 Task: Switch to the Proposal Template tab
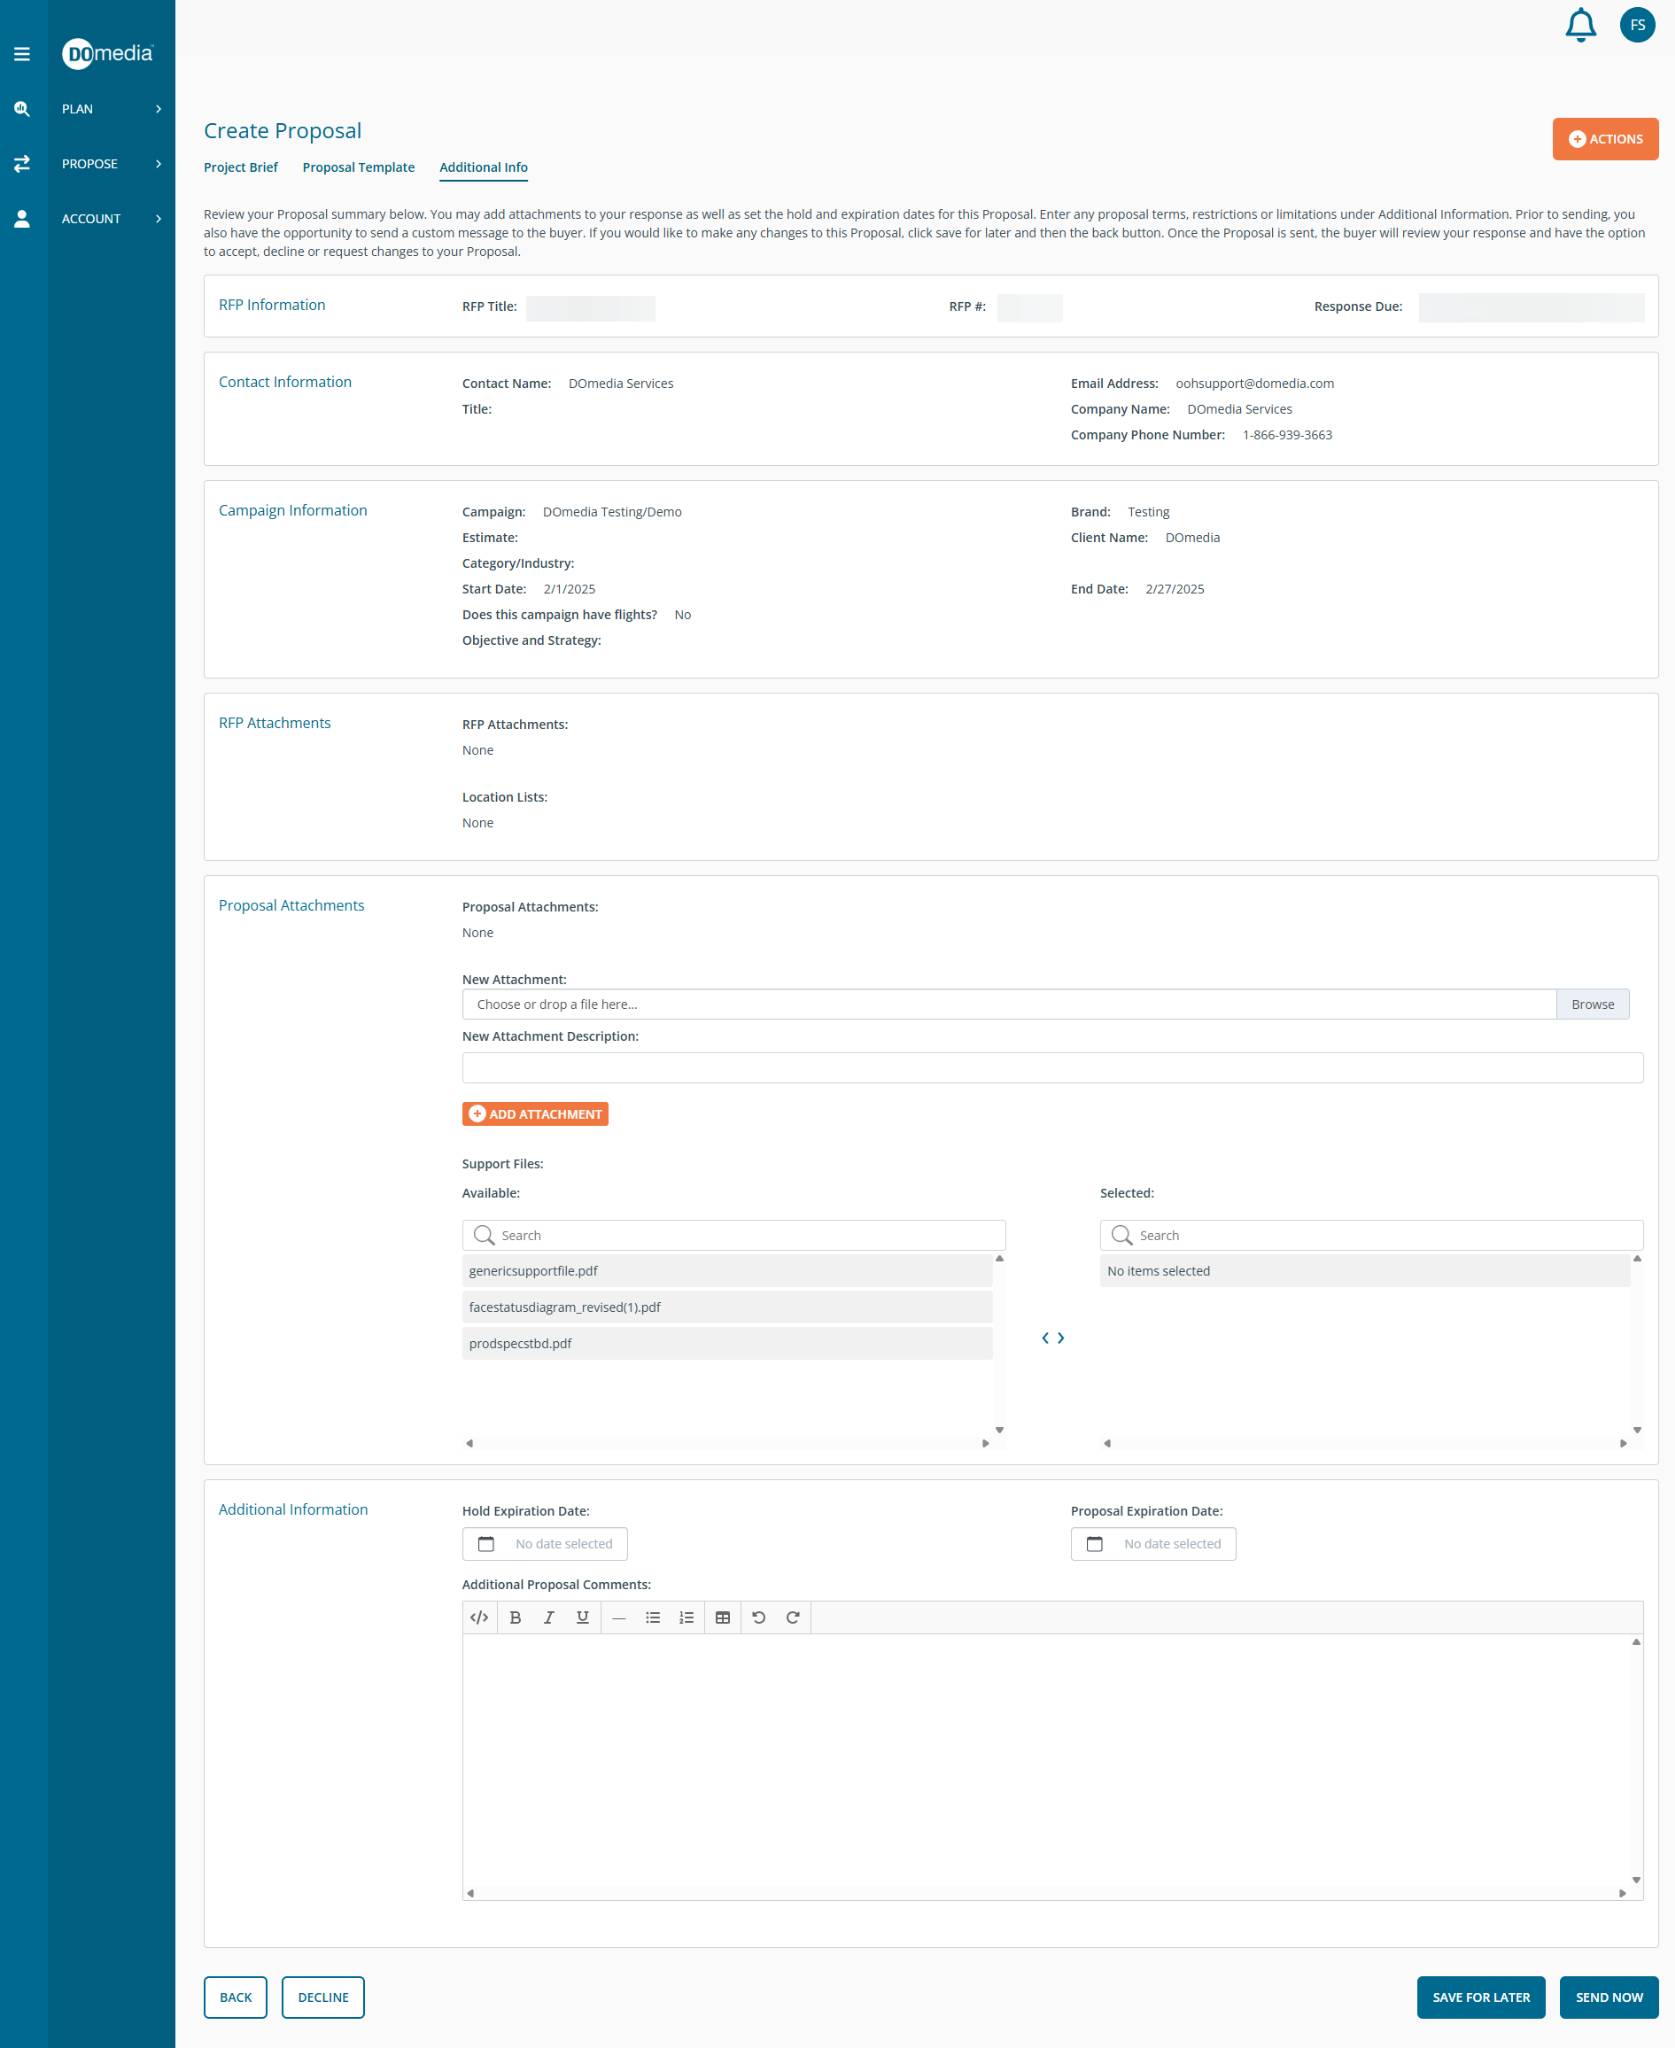[358, 167]
